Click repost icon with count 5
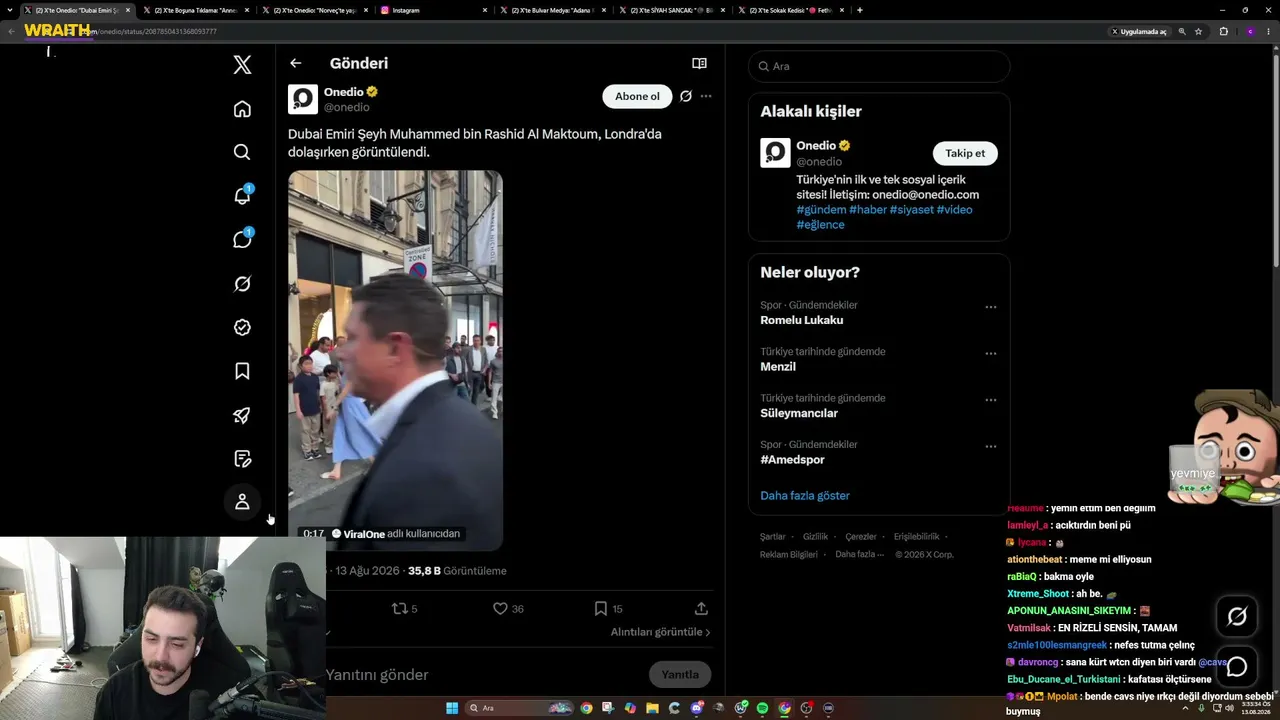The width and height of the screenshot is (1280, 720). pos(404,608)
